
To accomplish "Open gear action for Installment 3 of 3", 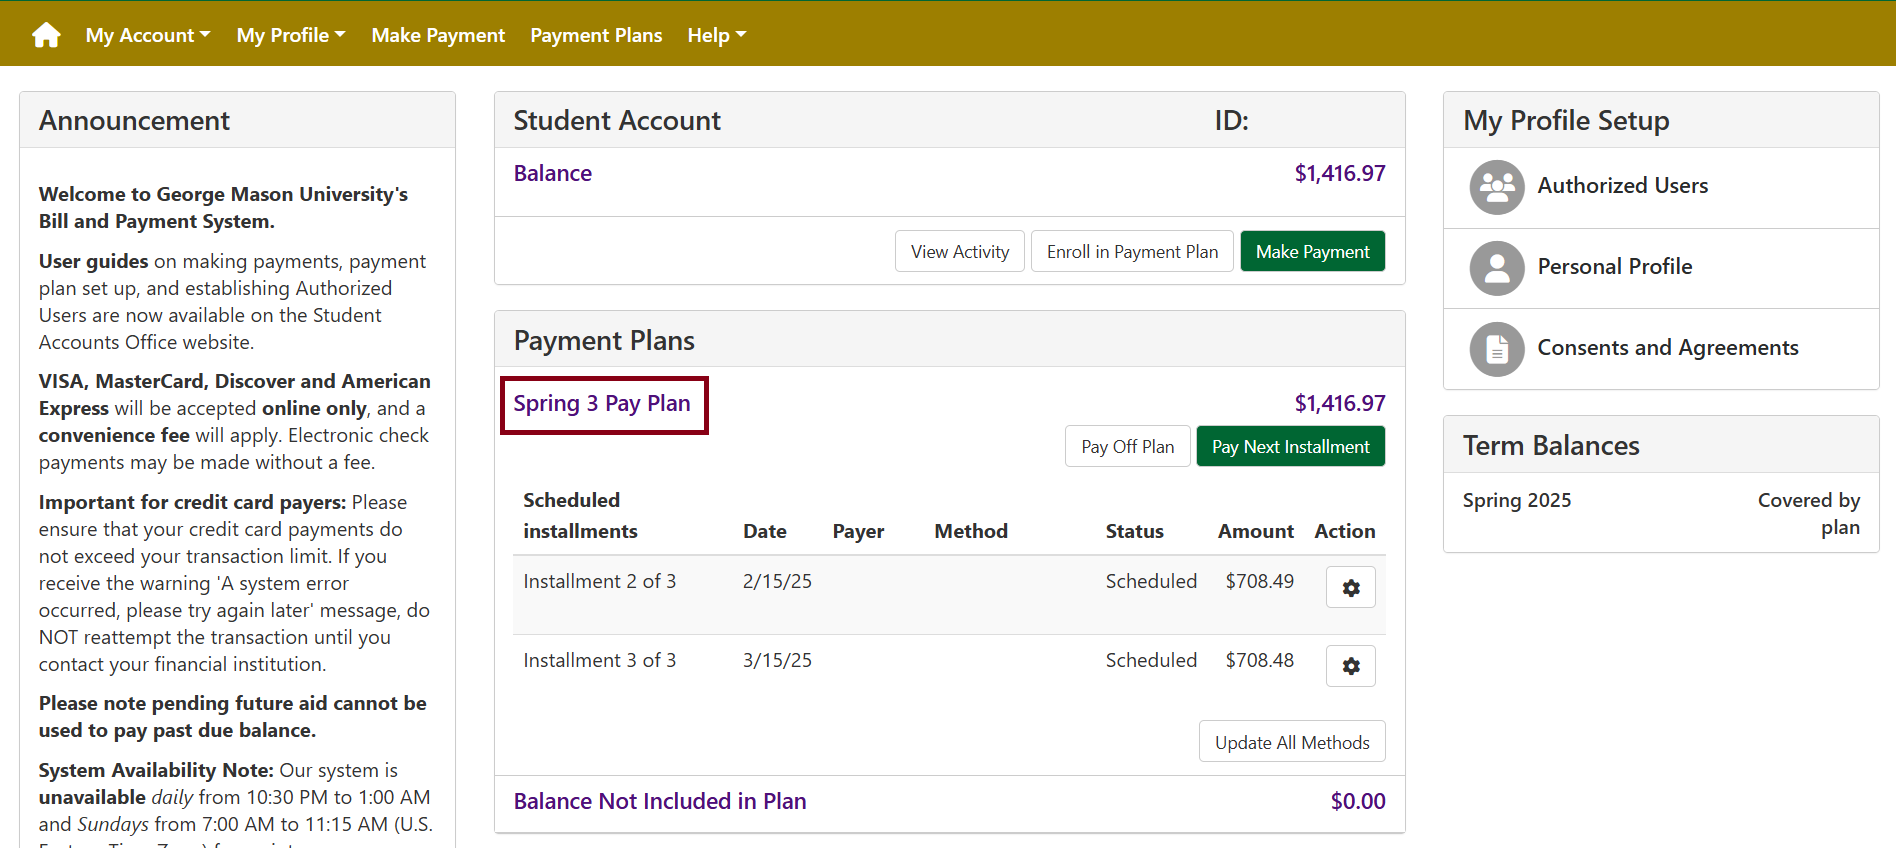I will point(1350,666).
